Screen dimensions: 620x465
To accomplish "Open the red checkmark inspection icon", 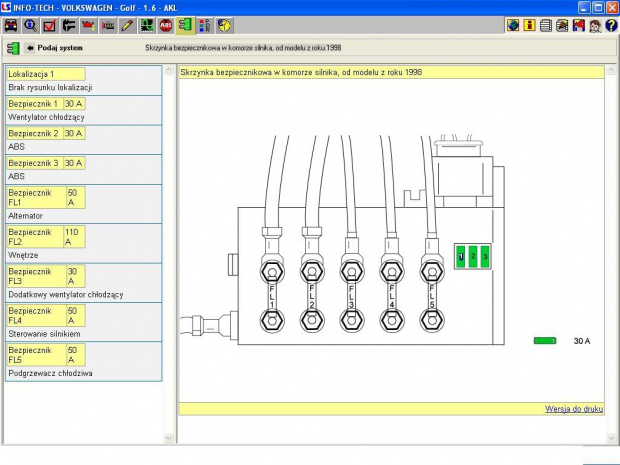I will pos(50,26).
